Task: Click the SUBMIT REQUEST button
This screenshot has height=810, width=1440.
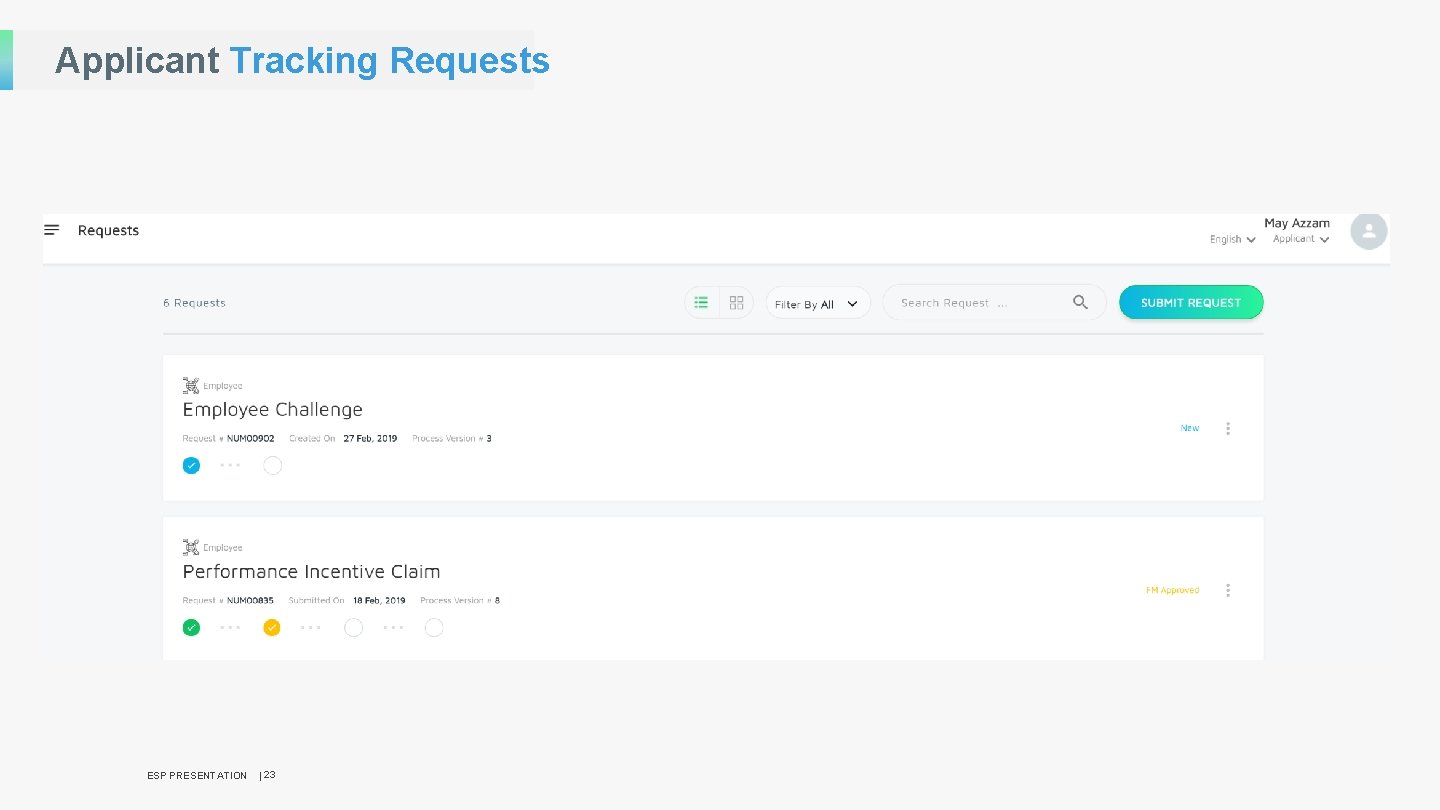Action: coord(1190,302)
